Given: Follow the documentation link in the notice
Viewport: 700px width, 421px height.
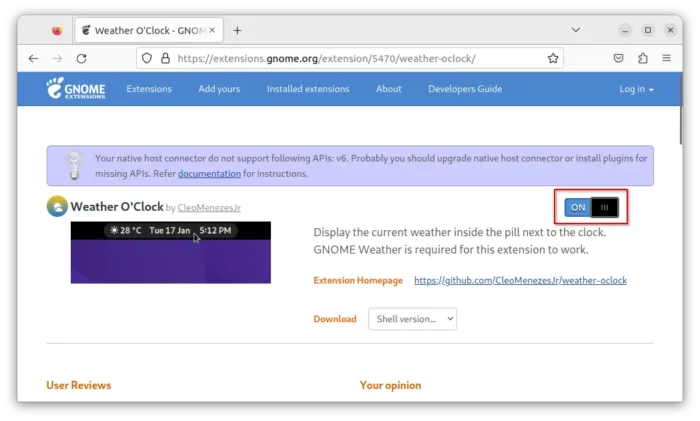Looking at the screenshot, I should pos(209,174).
